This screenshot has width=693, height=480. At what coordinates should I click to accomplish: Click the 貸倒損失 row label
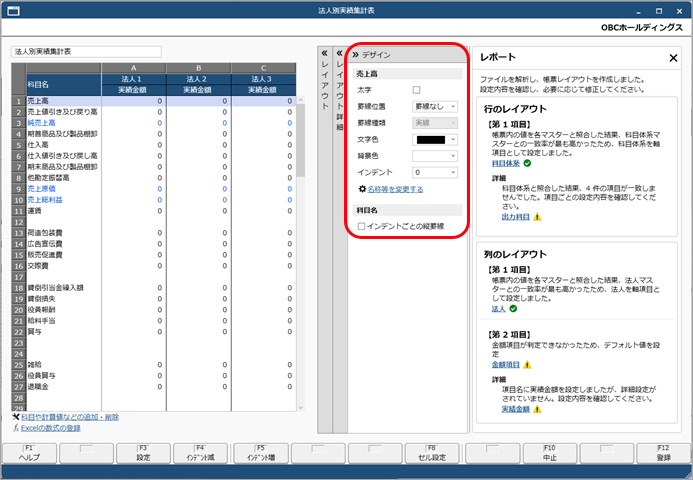(42, 298)
